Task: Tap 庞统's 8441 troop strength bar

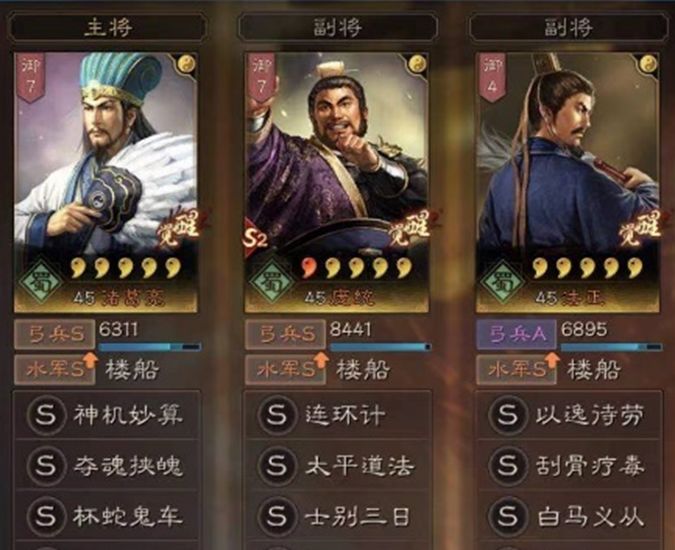Action: [x=380, y=346]
